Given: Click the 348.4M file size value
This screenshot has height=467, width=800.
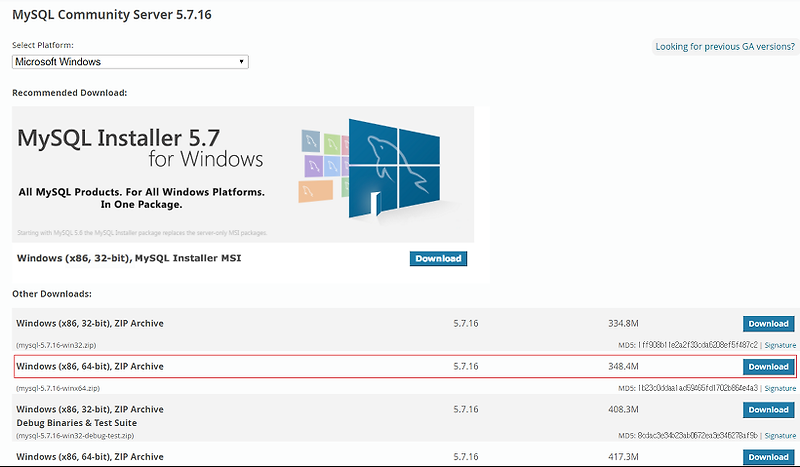Looking at the screenshot, I should click(x=623, y=366).
